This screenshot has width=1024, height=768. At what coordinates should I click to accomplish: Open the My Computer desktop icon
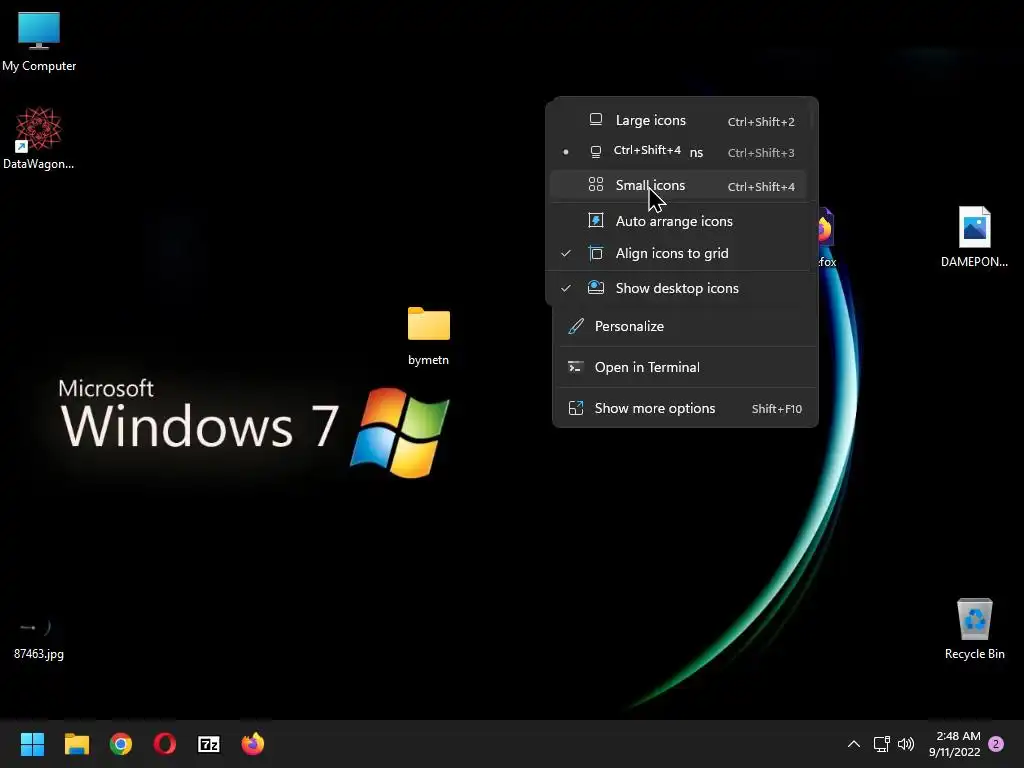click(x=39, y=42)
